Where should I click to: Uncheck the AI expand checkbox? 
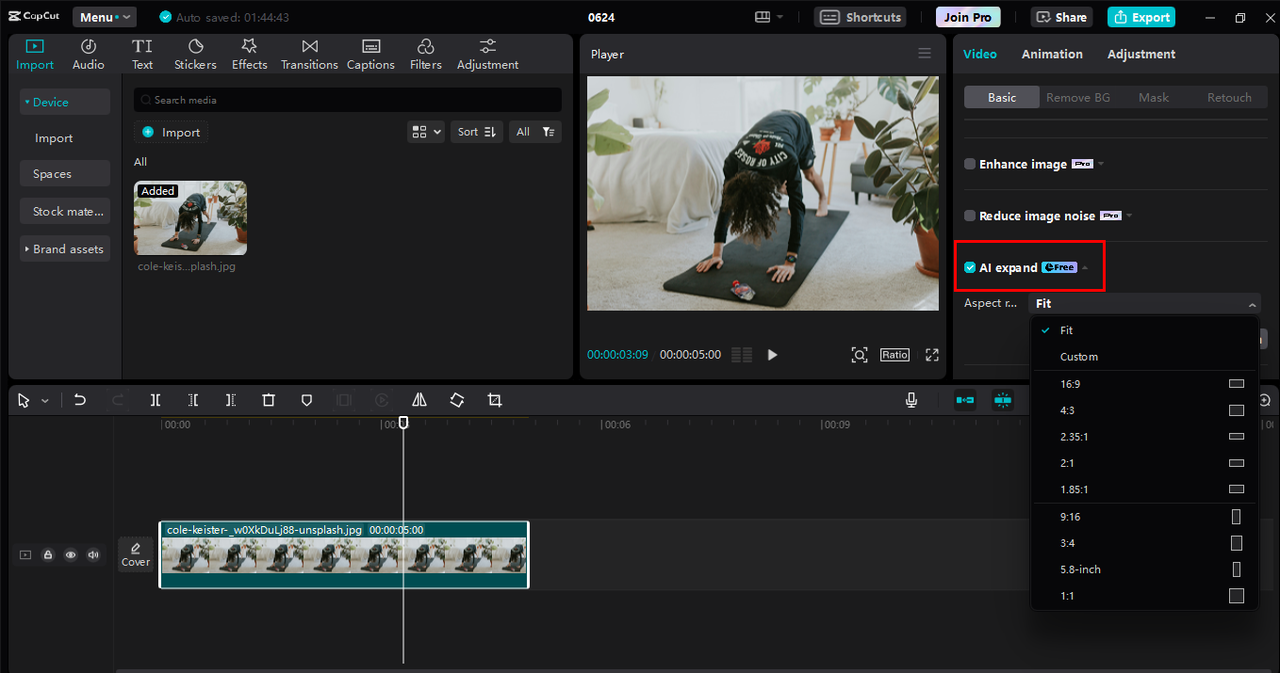click(x=970, y=268)
